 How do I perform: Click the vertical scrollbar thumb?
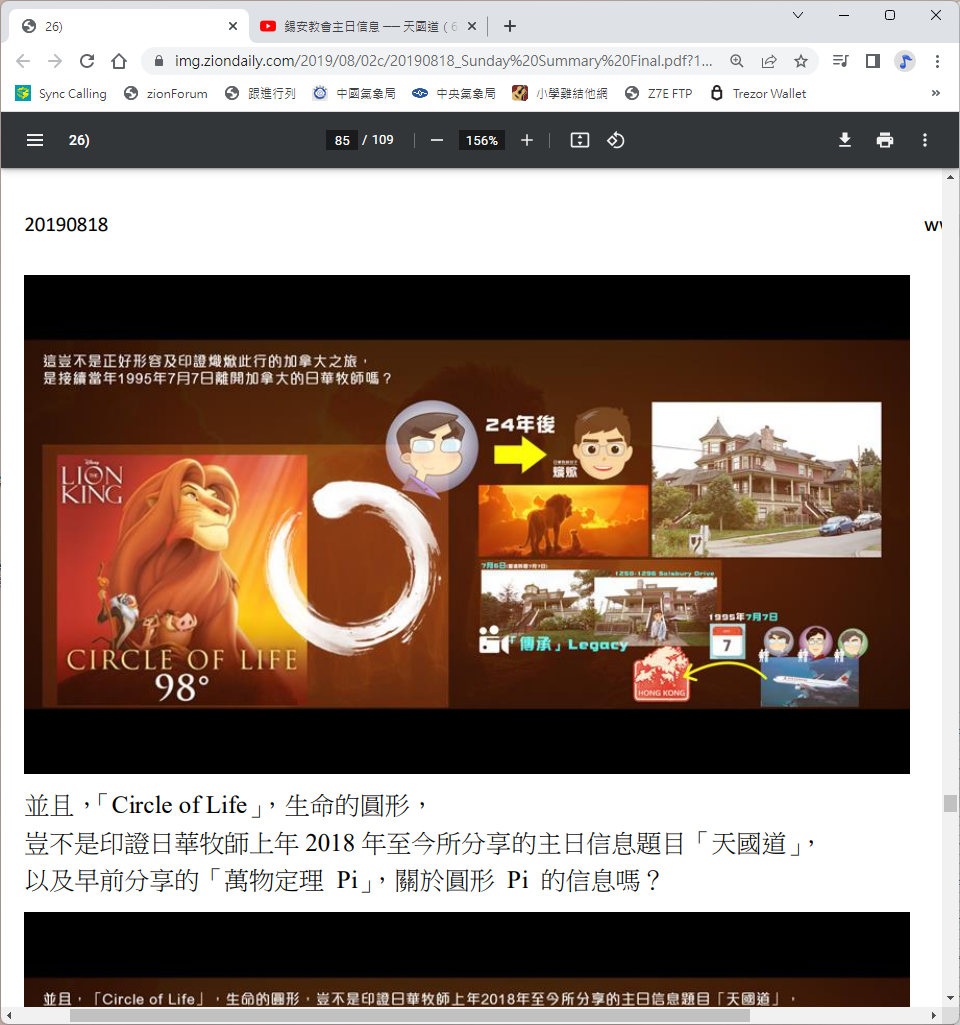coord(950,803)
